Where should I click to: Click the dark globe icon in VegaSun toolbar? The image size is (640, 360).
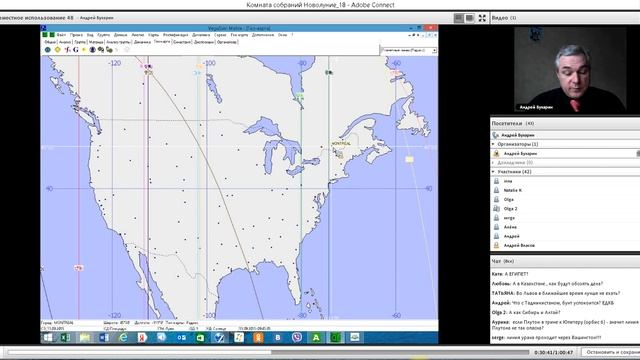pos(93,50)
